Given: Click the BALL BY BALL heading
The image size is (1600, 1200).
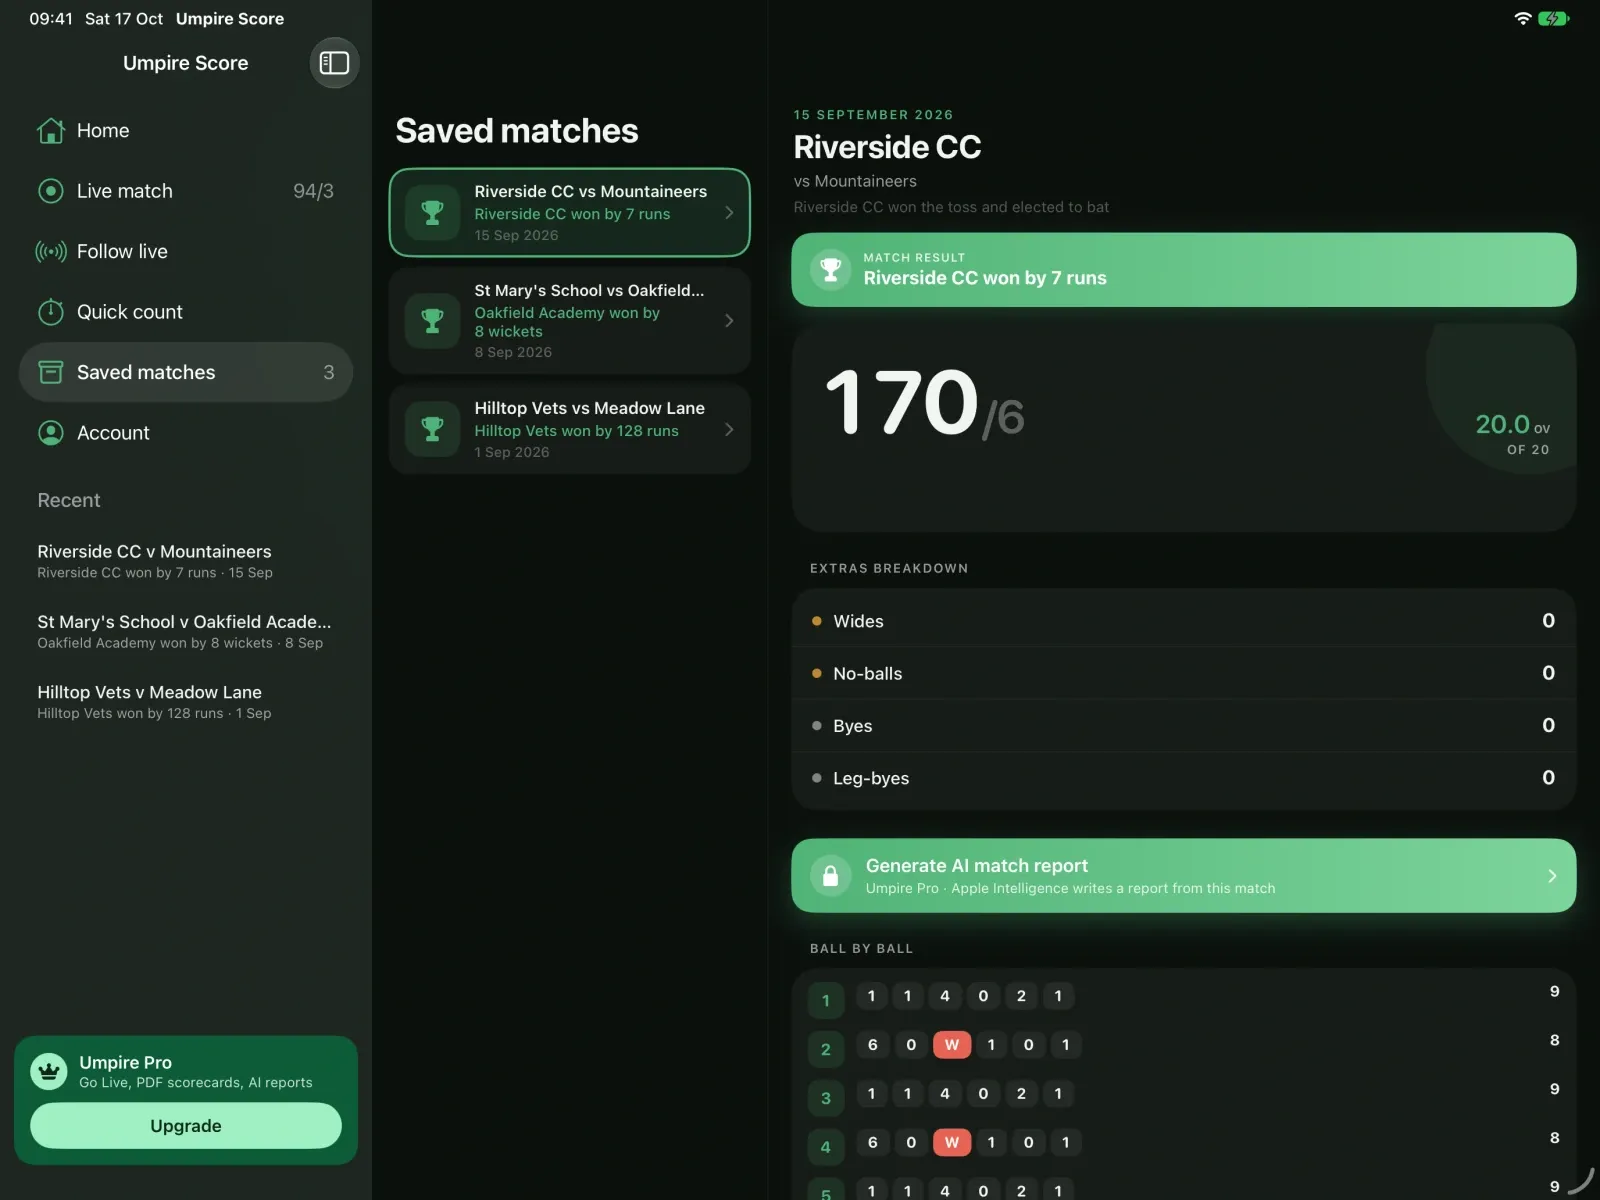Looking at the screenshot, I should tap(861, 948).
